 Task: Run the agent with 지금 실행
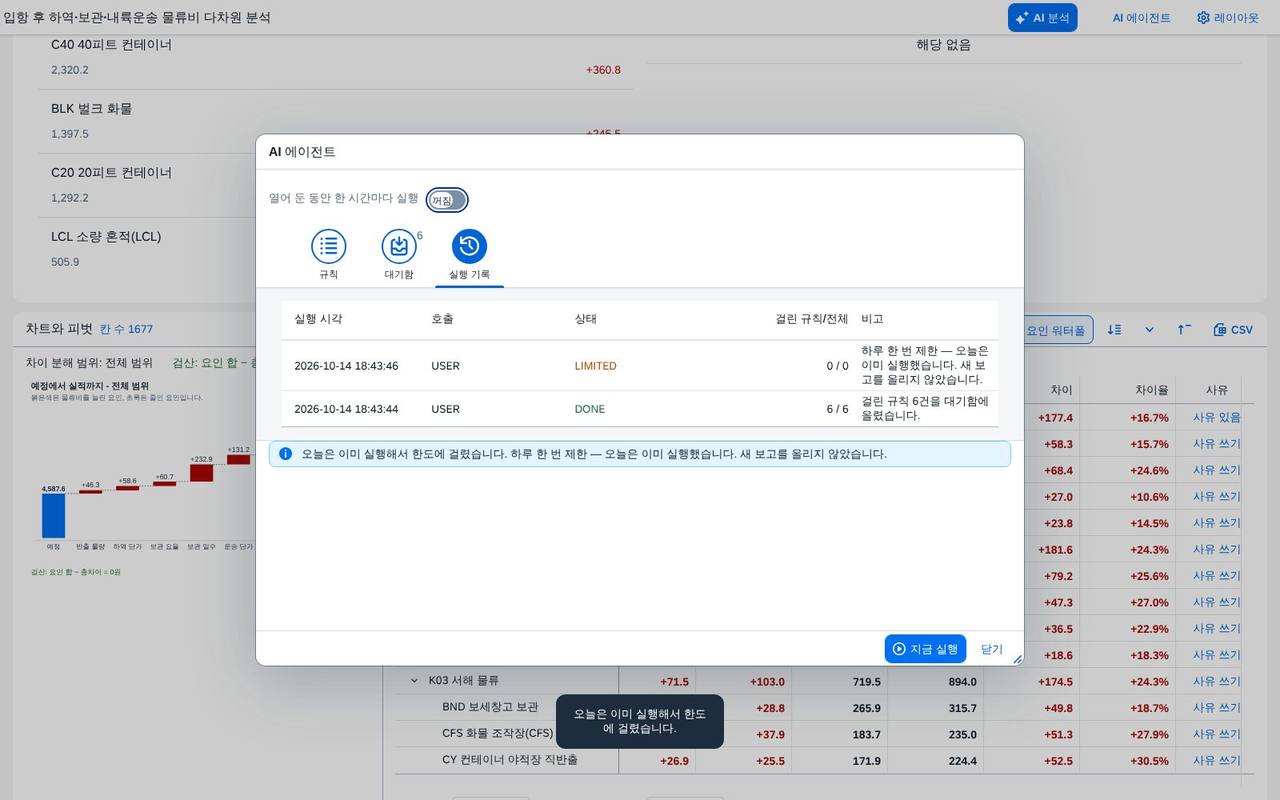[x=925, y=649]
